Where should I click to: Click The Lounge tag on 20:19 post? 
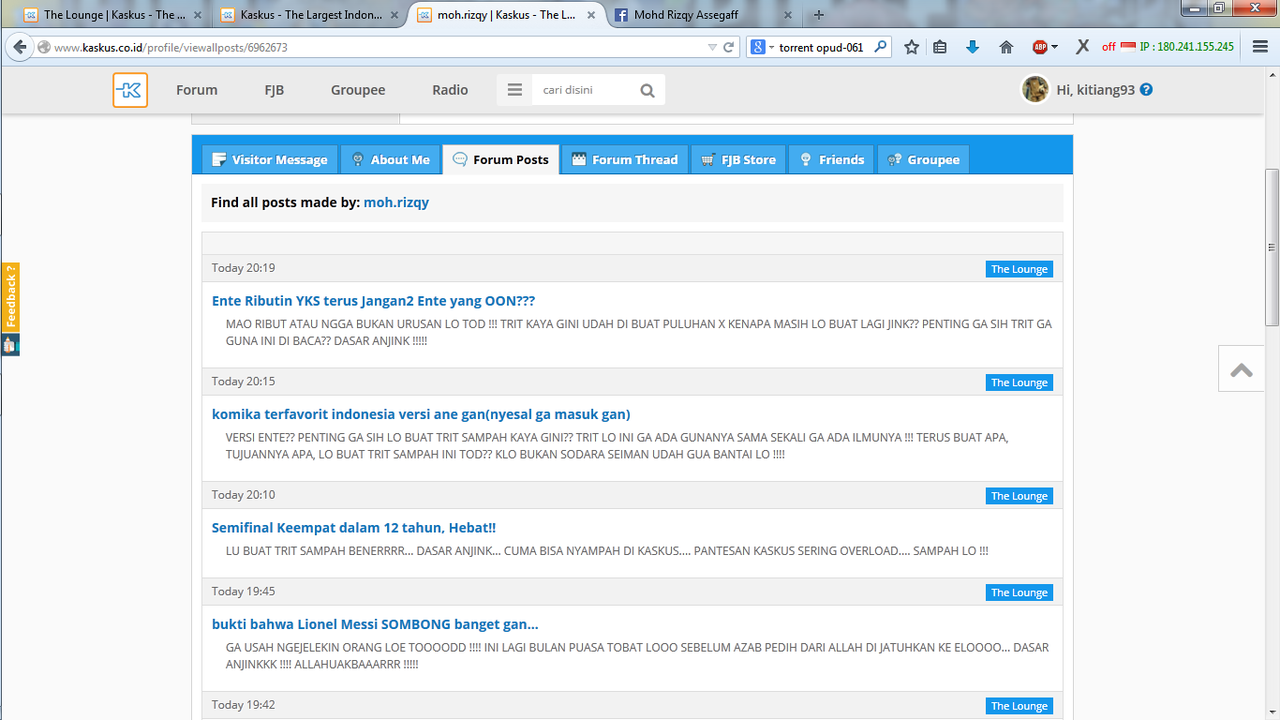click(x=1019, y=269)
